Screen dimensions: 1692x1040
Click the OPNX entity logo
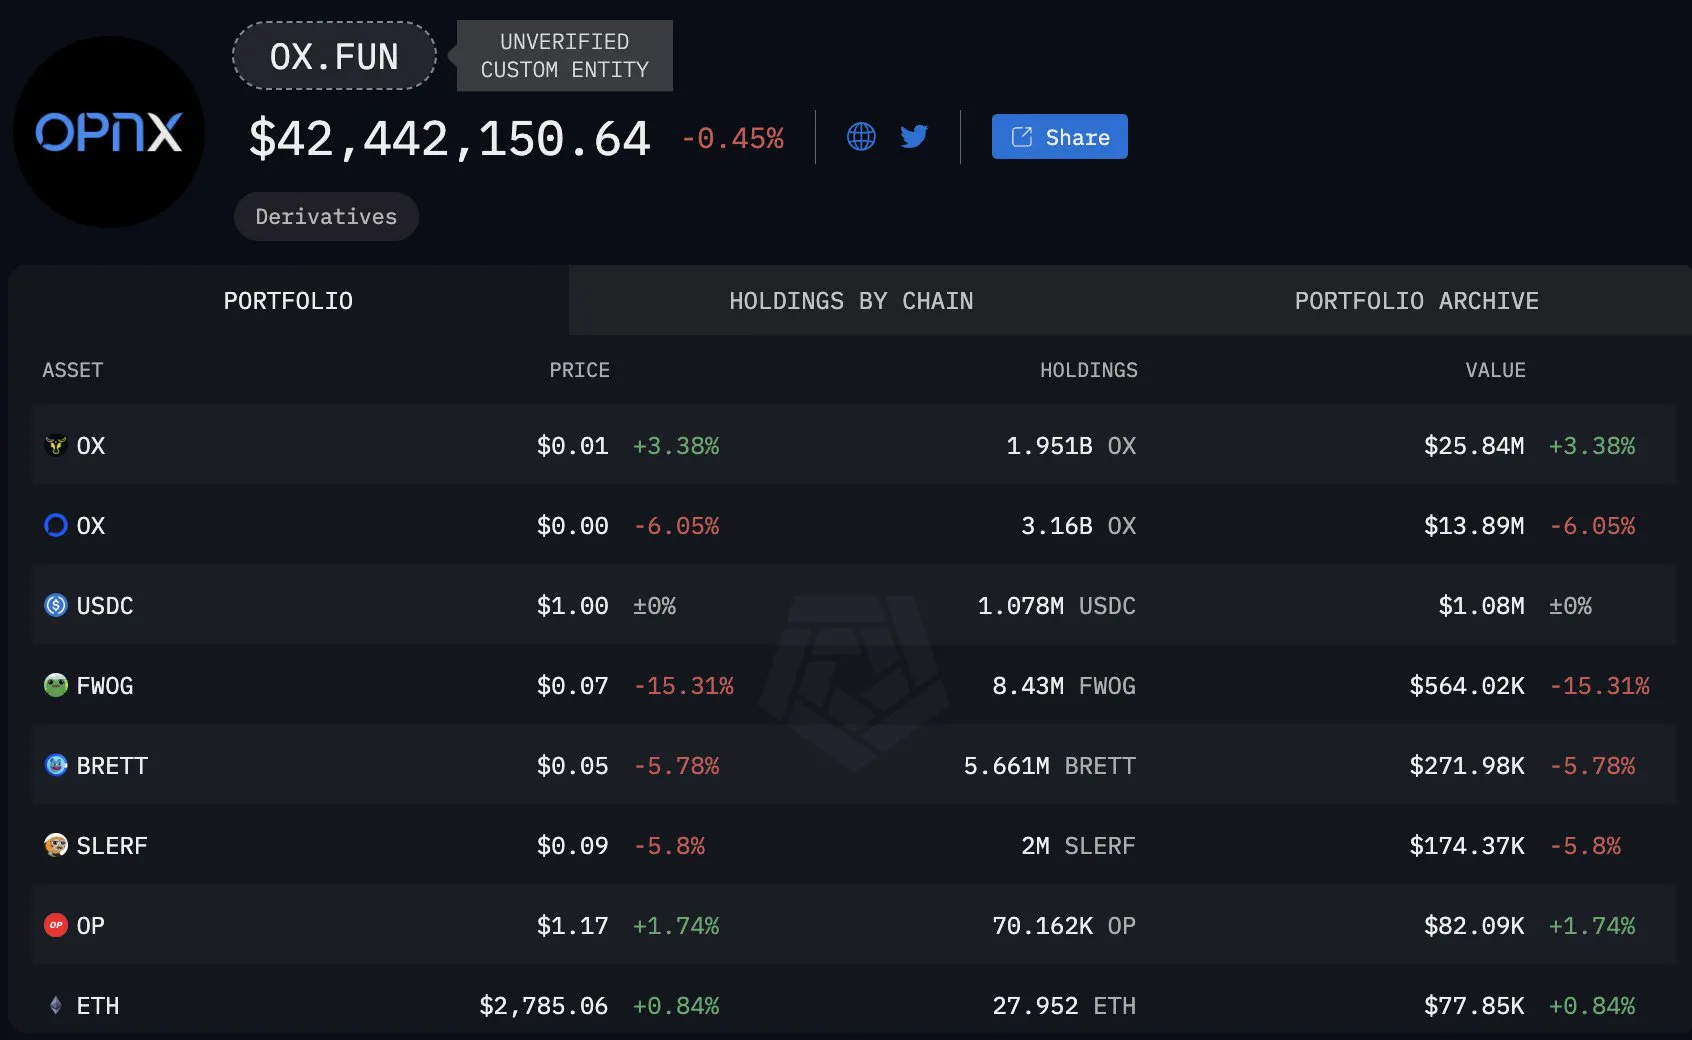[x=108, y=132]
